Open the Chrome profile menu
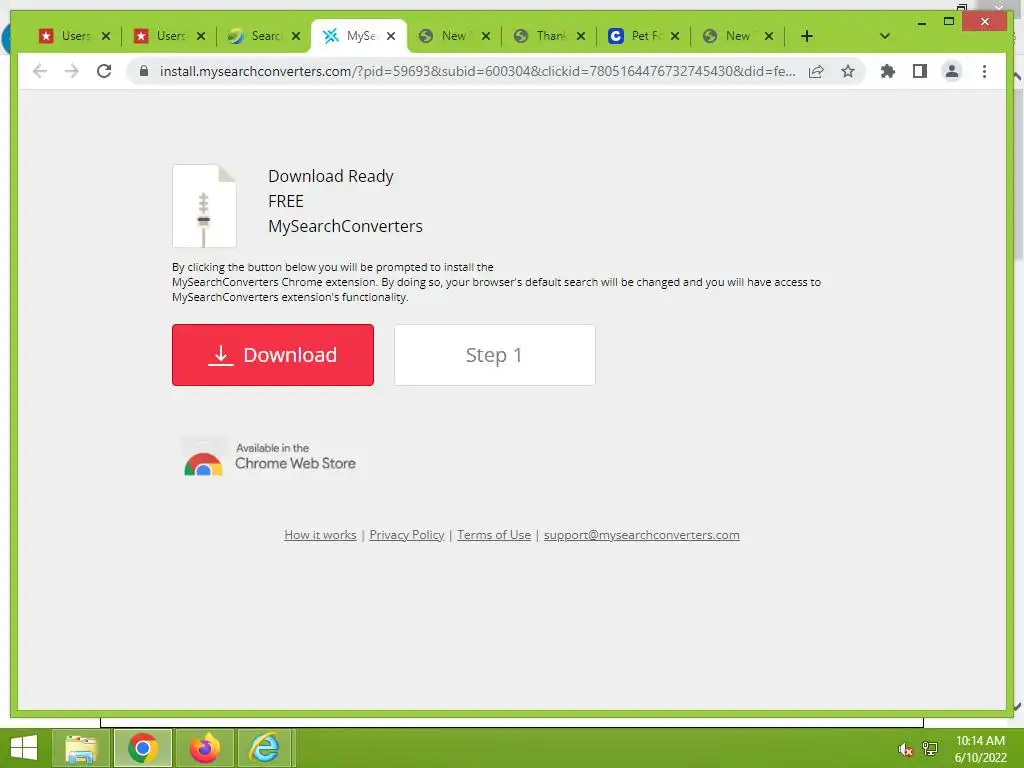Viewport: 1024px width, 768px height. (x=952, y=71)
